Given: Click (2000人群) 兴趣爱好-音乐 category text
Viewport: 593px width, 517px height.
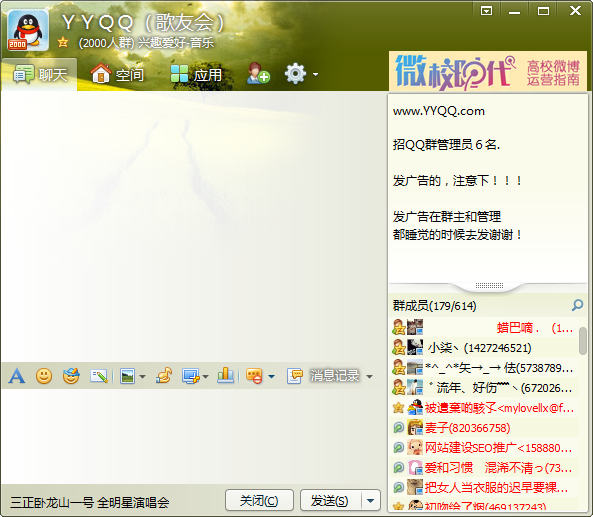Looking at the screenshot, I should coord(146,43).
